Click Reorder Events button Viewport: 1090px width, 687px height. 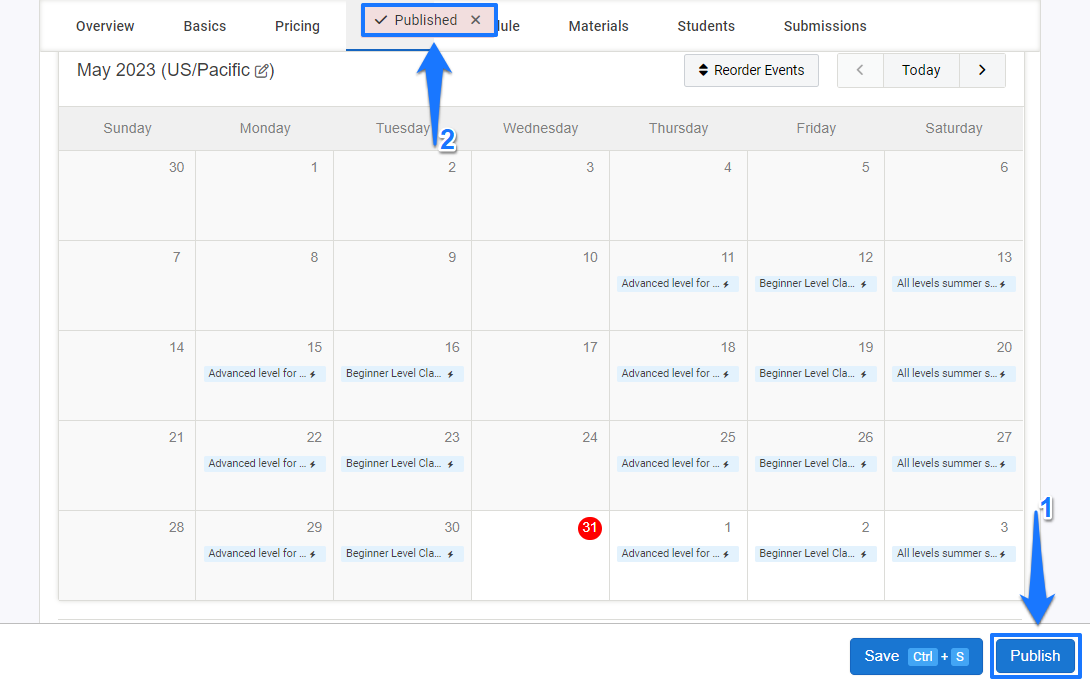[x=751, y=70]
